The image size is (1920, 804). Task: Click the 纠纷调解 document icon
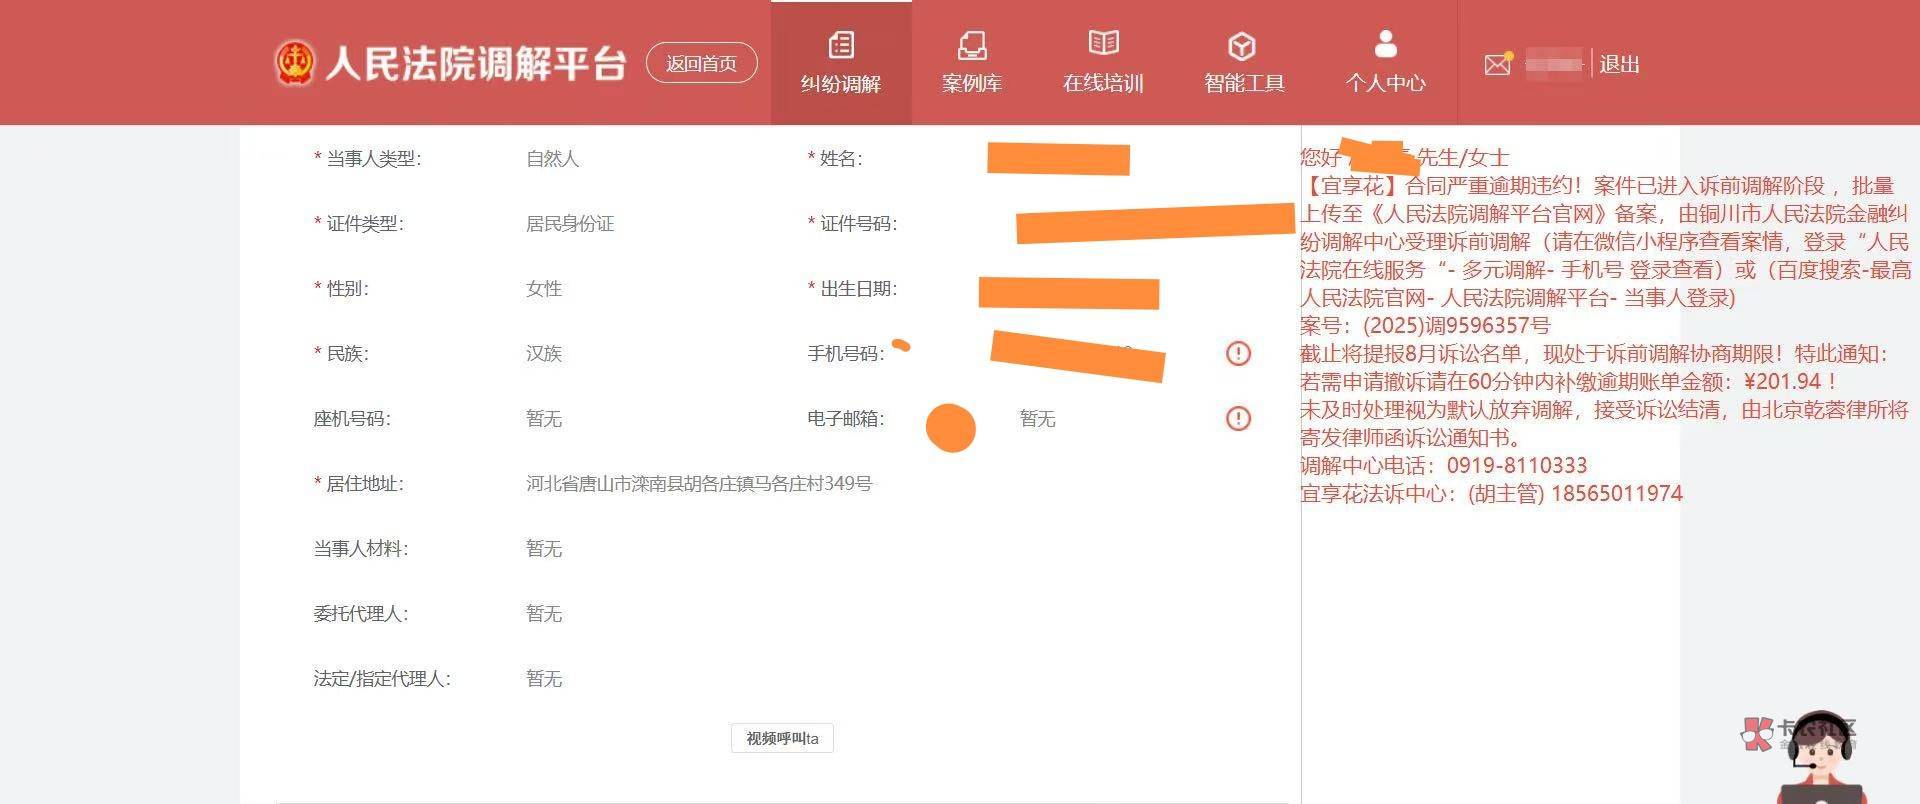pos(841,45)
